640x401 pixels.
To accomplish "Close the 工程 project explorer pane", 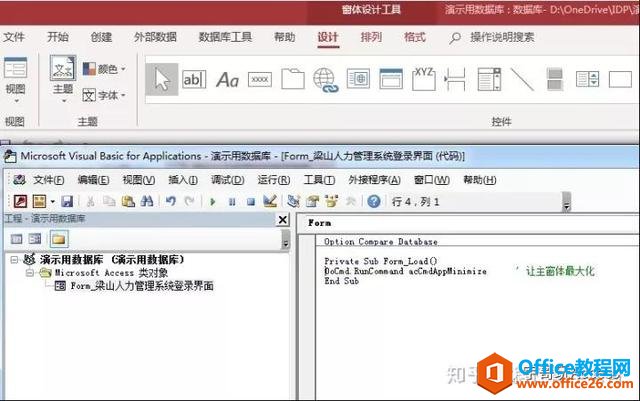I will pos(282,220).
